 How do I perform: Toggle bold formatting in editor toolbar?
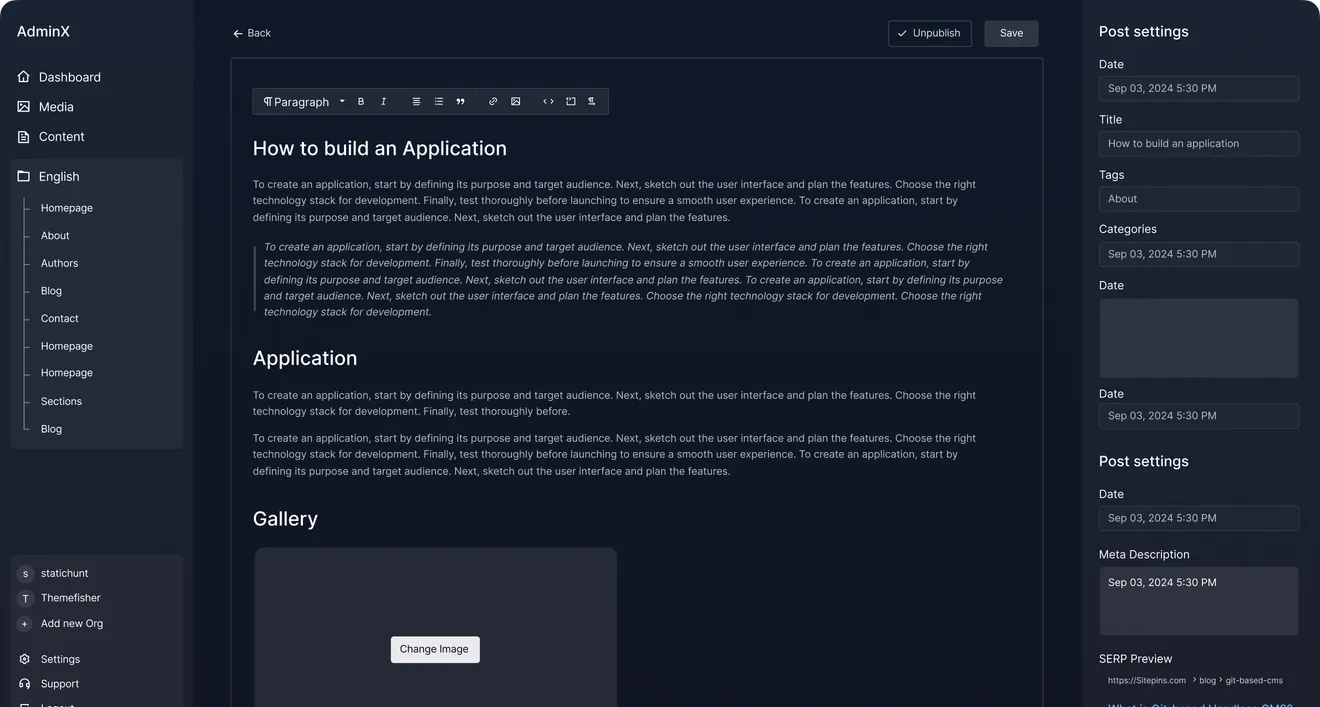click(x=361, y=102)
